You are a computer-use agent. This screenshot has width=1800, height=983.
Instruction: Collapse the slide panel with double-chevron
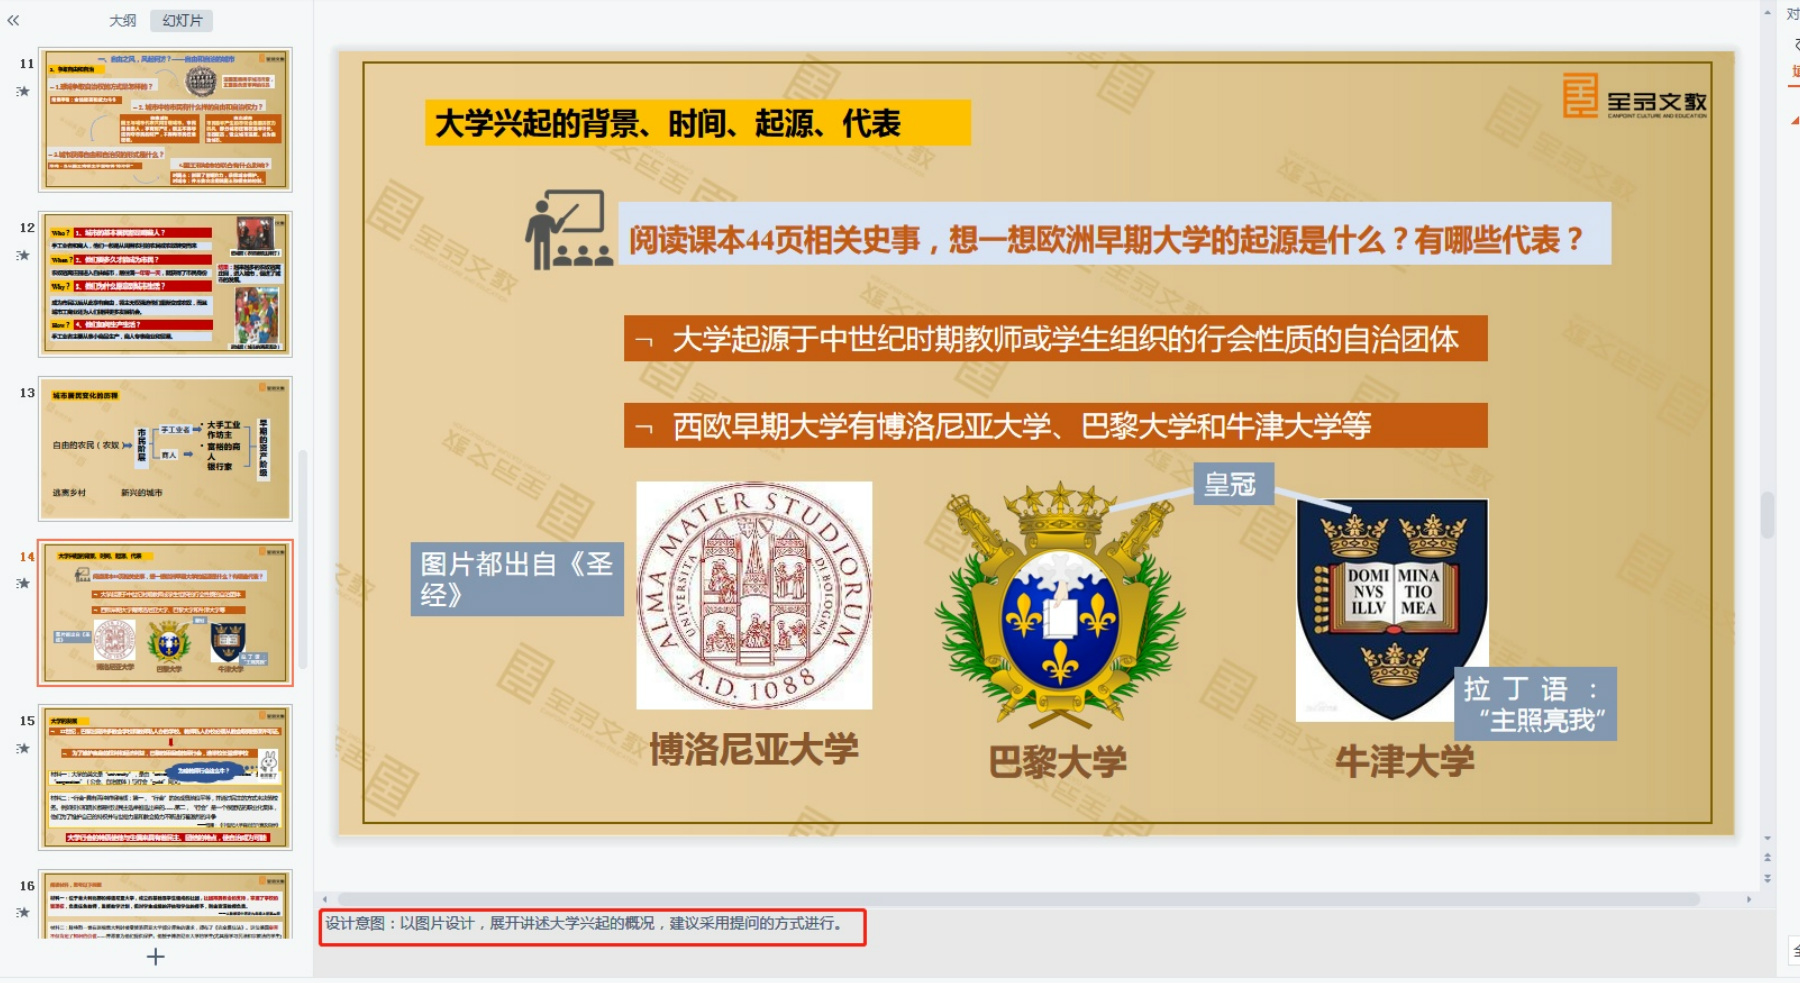click(x=13, y=20)
